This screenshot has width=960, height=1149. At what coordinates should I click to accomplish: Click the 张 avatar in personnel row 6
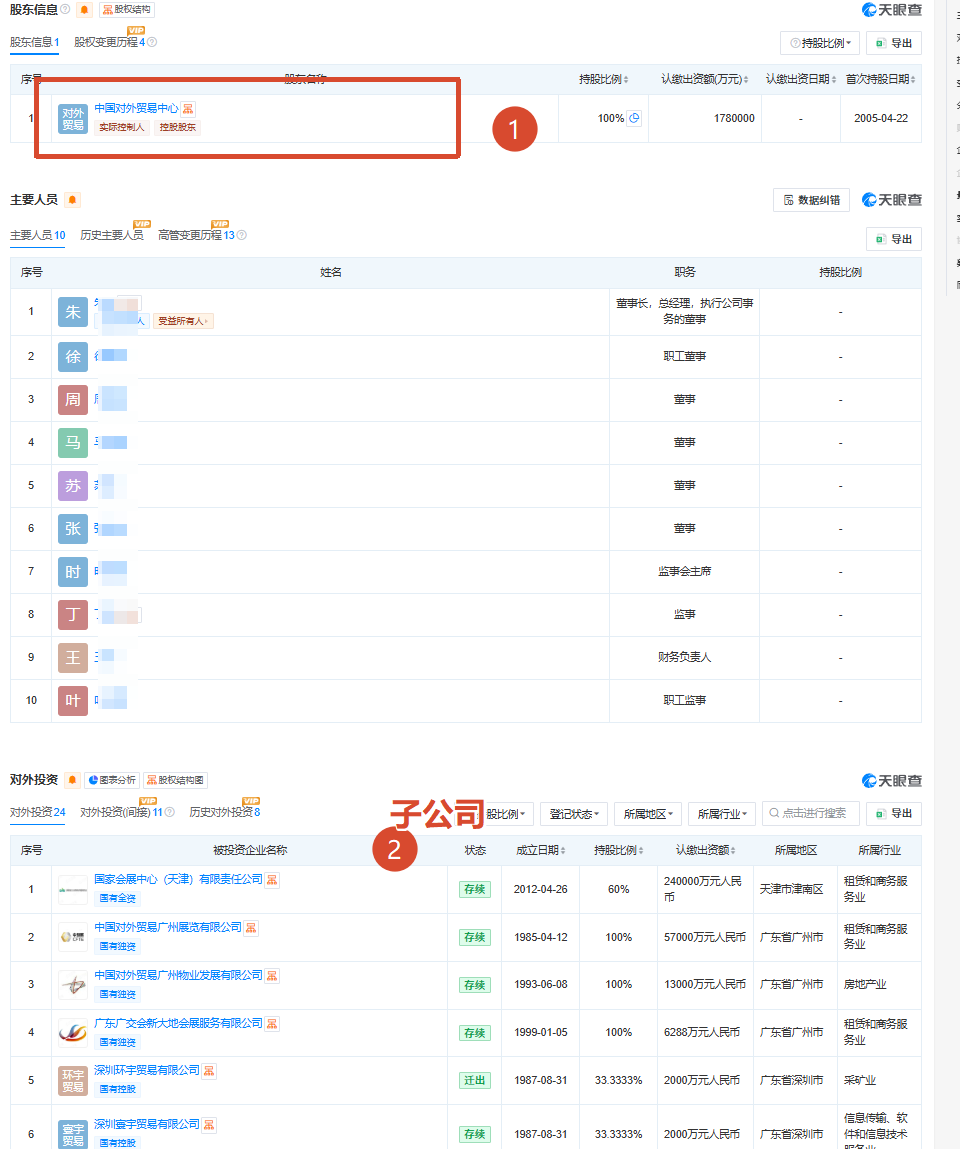pyautogui.click(x=73, y=529)
